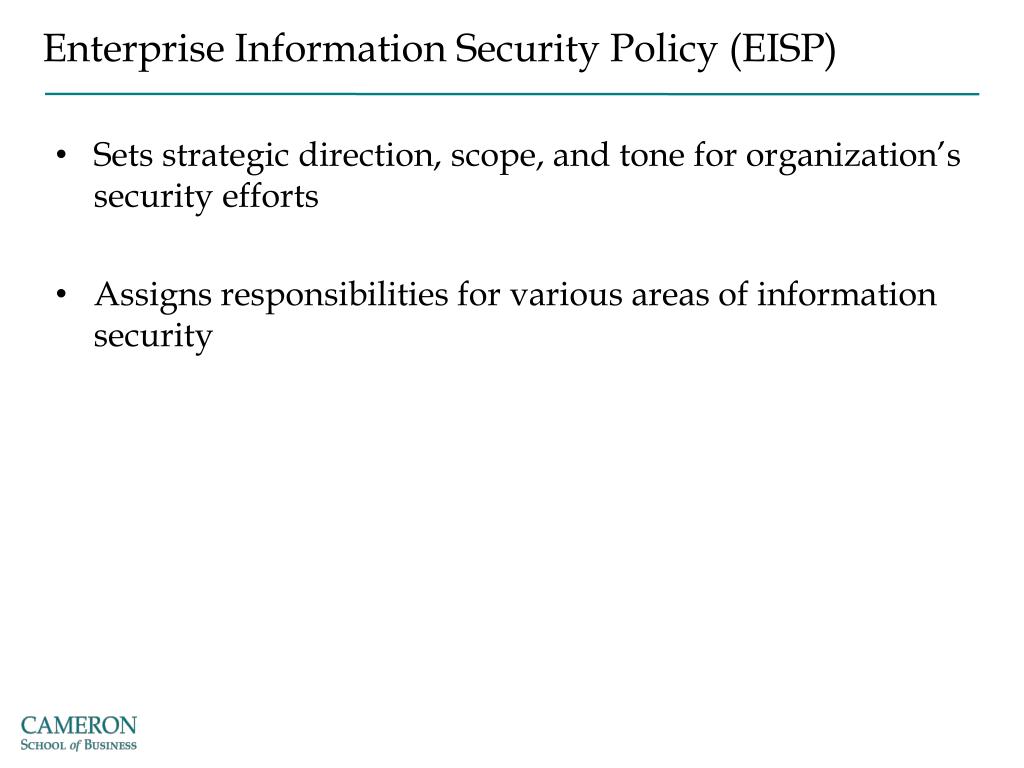1024x768 pixels.
Task: Click the word 'security' ending the second bullet
Action: 153,337
